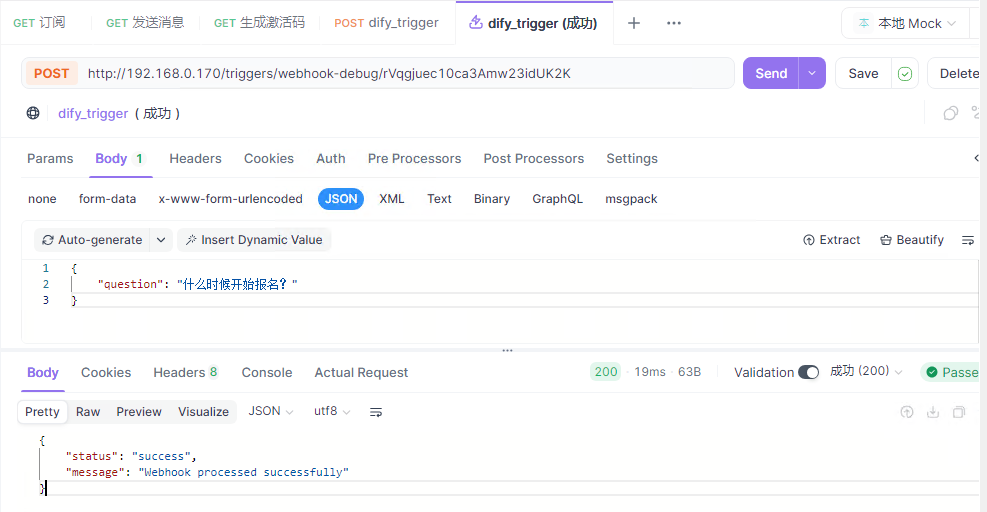Image resolution: width=987 pixels, height=512 pixels.
Task: Delete the request
Action: [x=958, y=74]
